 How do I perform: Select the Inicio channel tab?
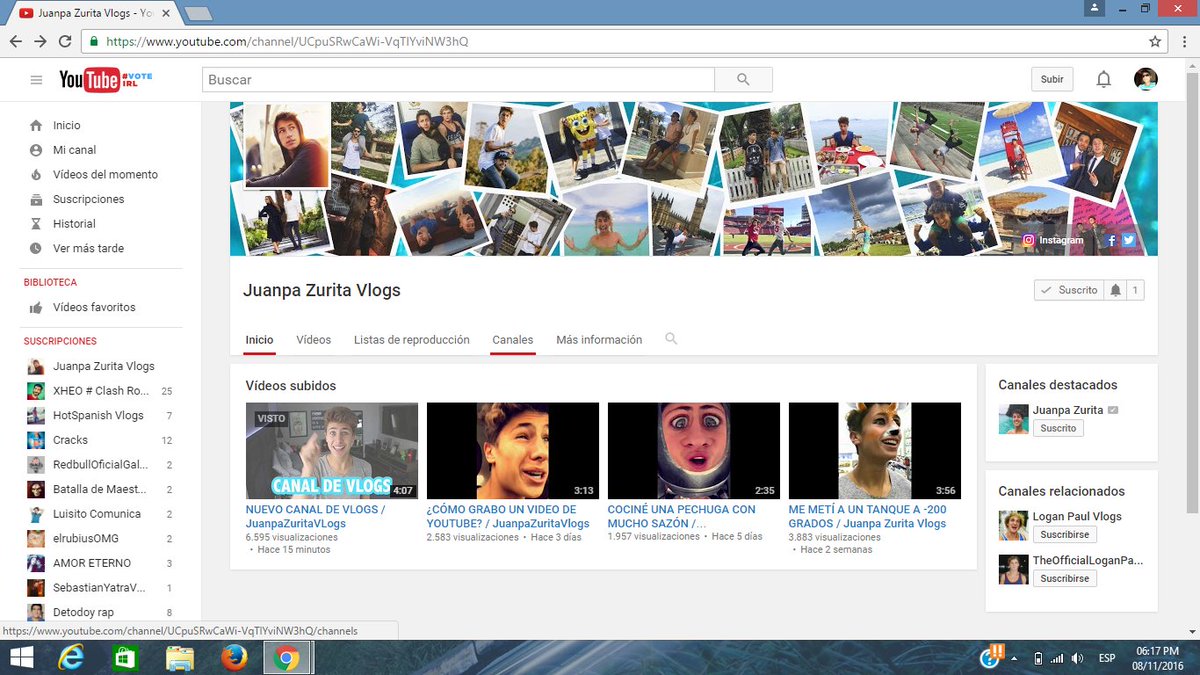[x=259, y=340]
